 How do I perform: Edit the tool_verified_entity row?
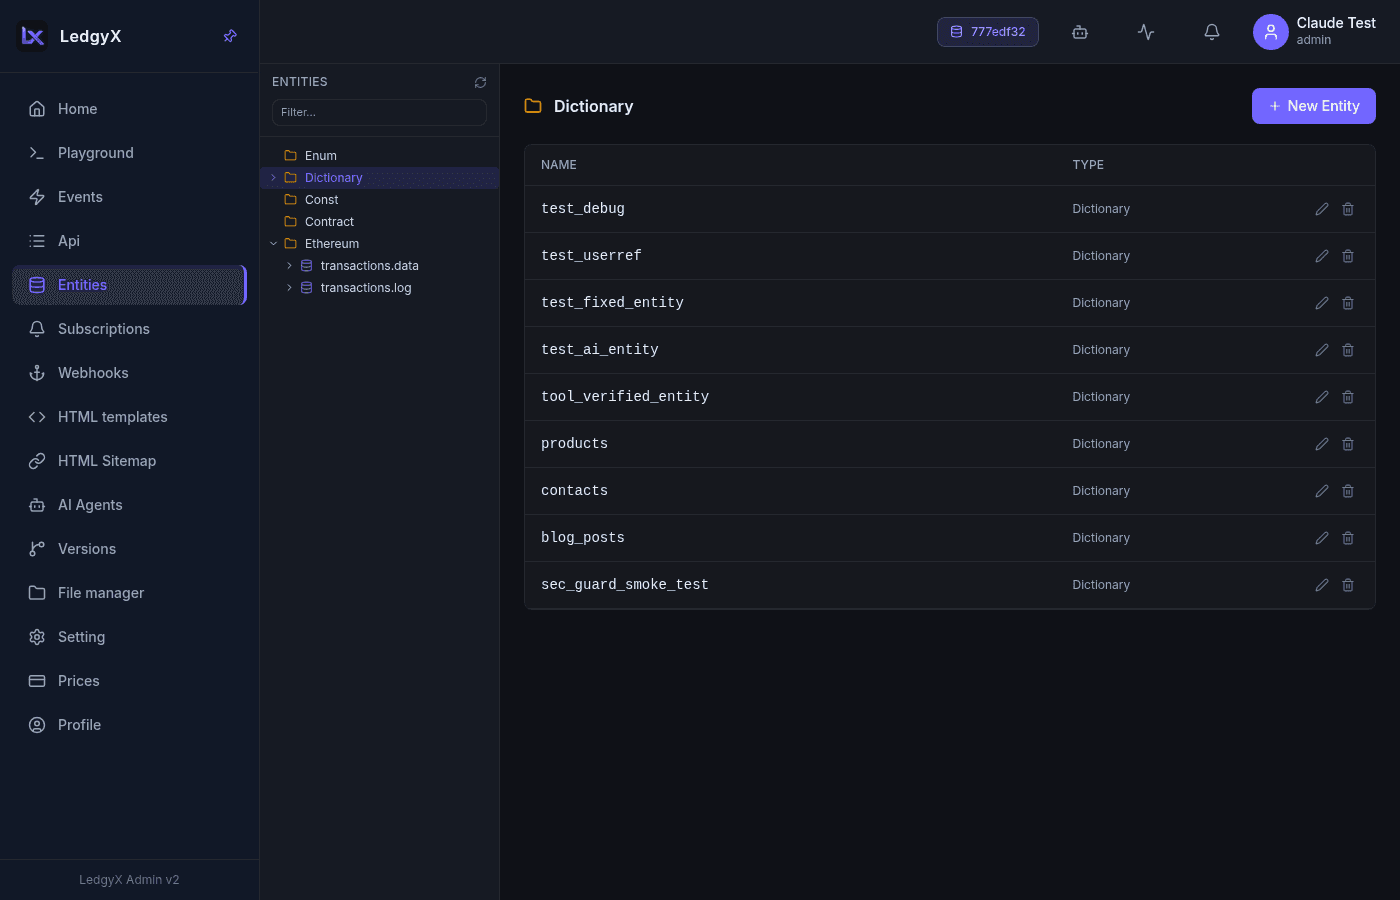[x=1322, y=397]
